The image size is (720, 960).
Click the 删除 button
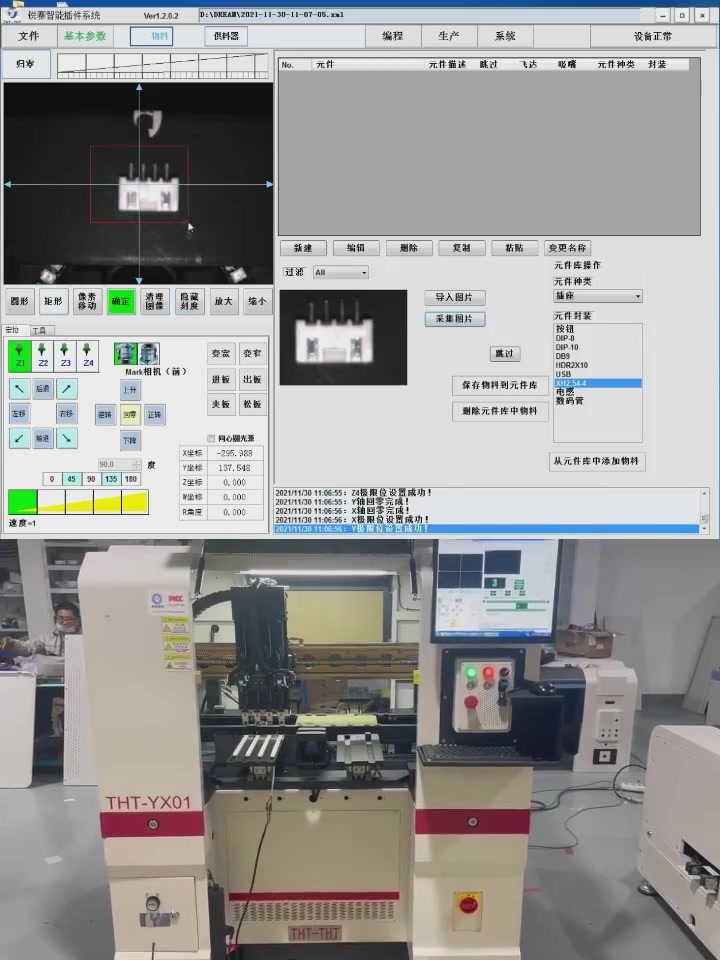(x=408, y=248)
